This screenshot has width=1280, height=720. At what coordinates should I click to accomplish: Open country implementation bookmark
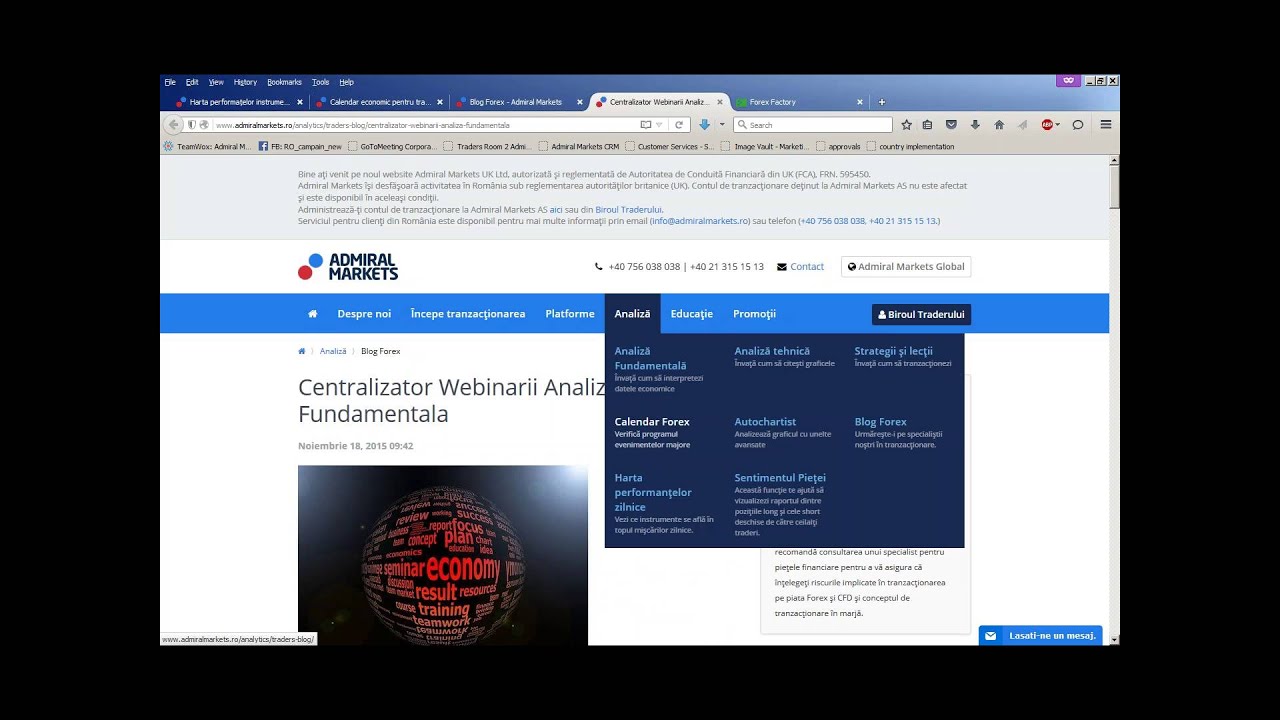coord(910,146)
